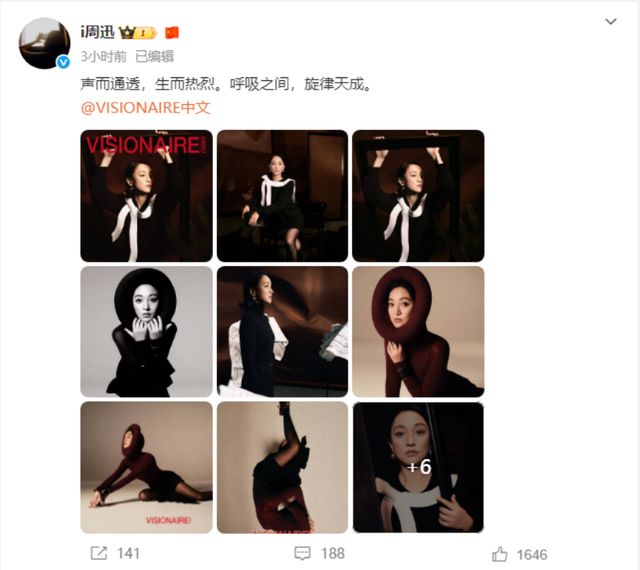Open the upside-down leg pose photo

pyautogui.click(x=282, y=468)
